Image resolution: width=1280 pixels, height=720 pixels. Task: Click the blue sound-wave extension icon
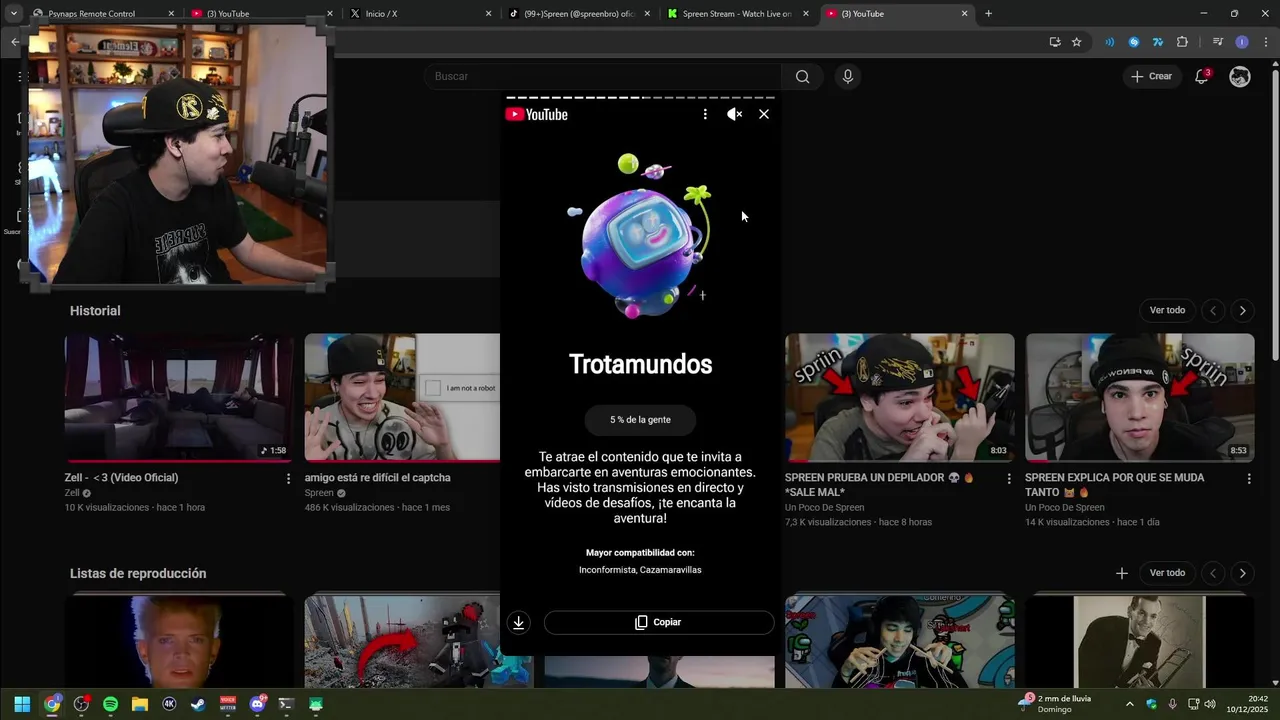pos(1109,42)
